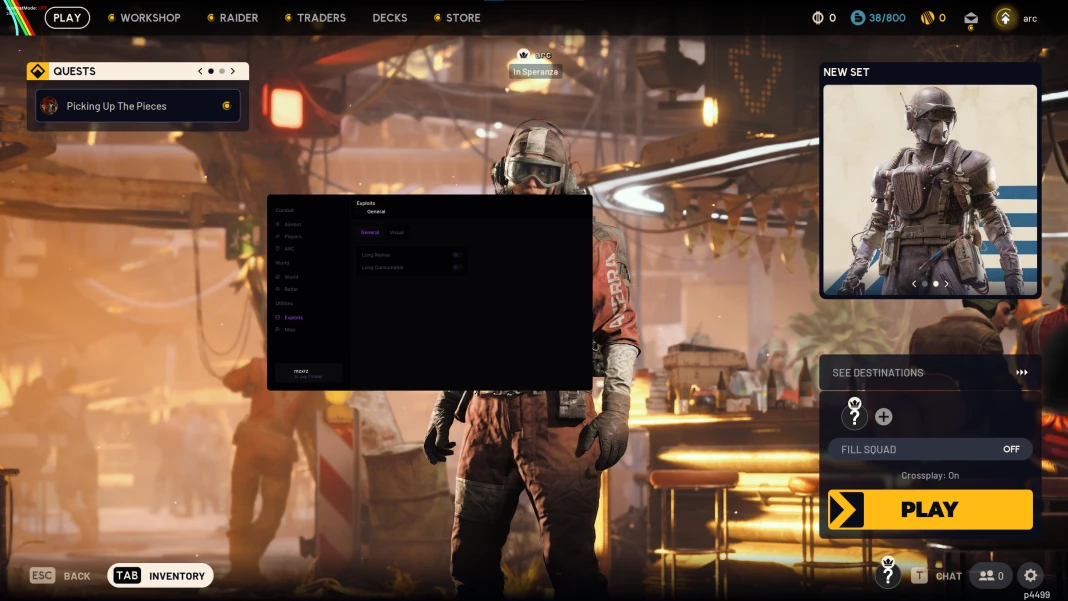The height and width of the screenshot is (601, 1068).
Task: Open the friends list icon
Action: (x=991, y=576)
